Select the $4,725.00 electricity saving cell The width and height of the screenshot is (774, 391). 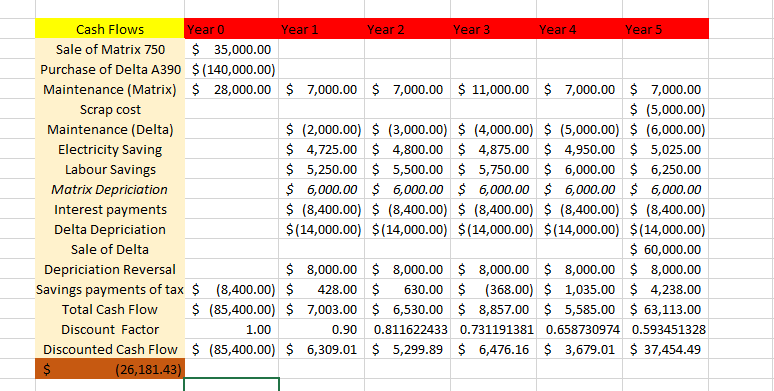321,150
